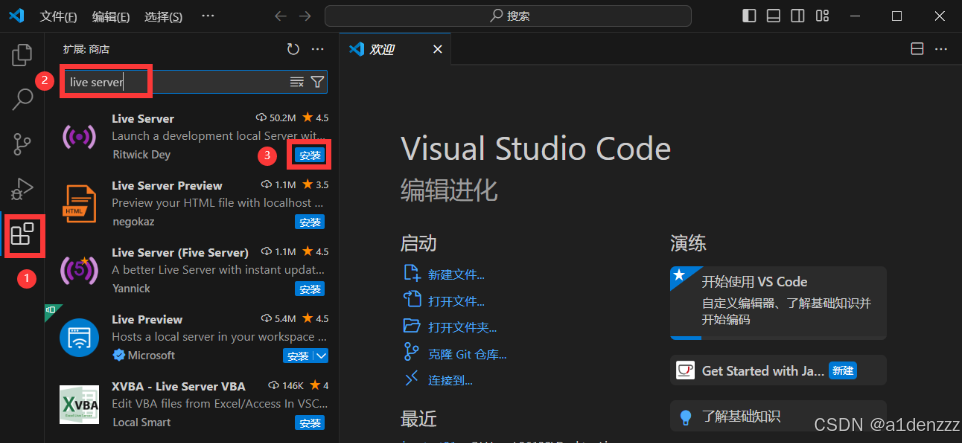The image size is (964, 443).
Task: Open the 文件(F) menu
Action: pos(58,17)
